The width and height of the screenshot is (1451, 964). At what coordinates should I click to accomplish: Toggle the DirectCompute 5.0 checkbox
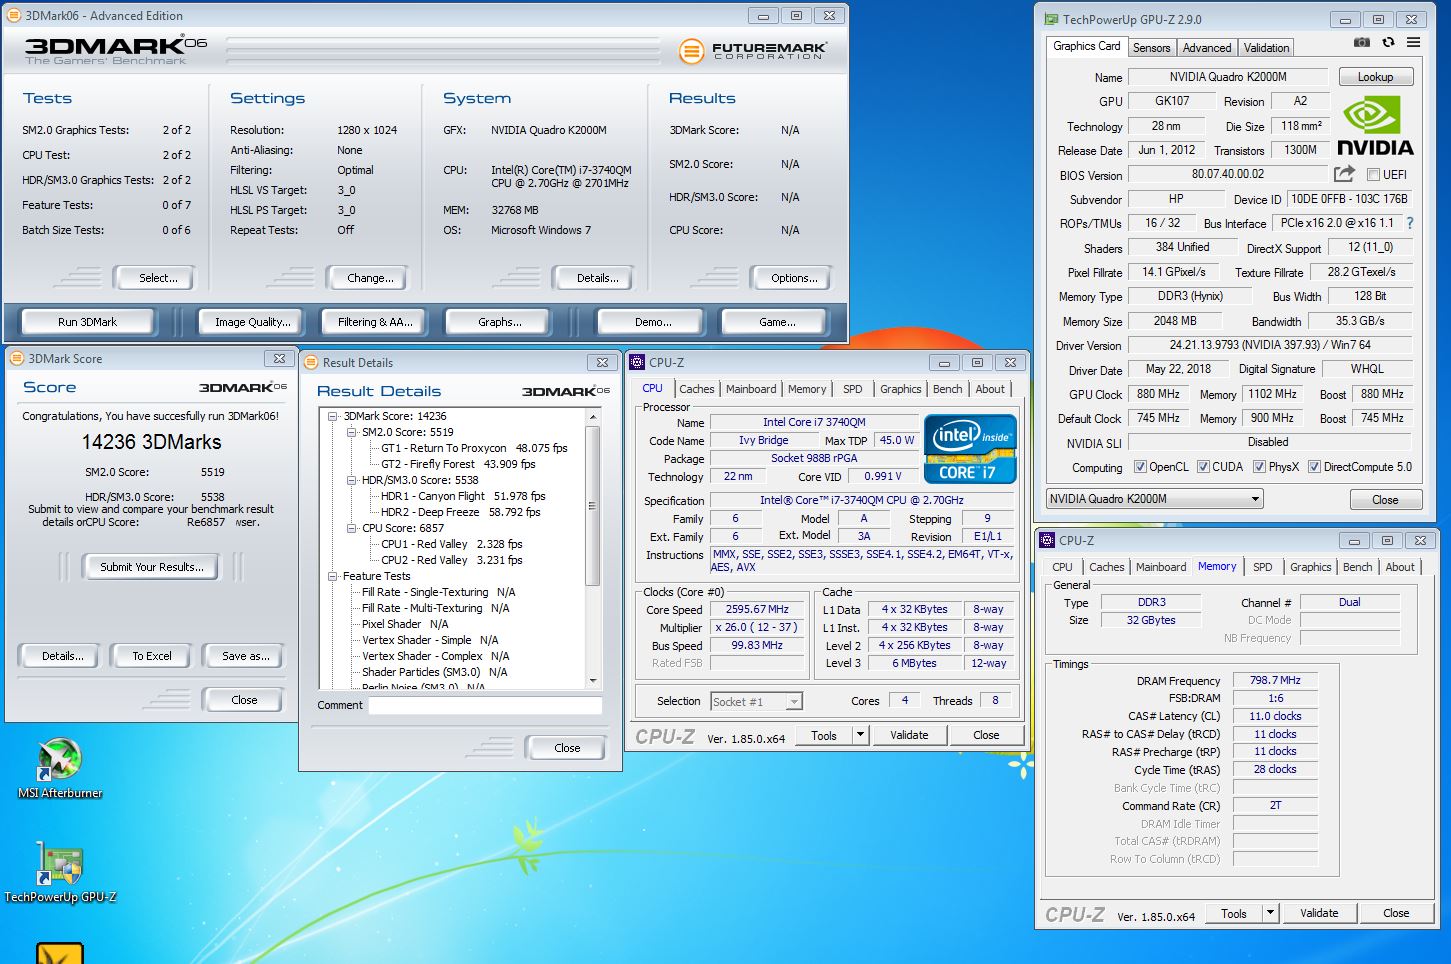pyautogui.click(x=1314, y=467)
